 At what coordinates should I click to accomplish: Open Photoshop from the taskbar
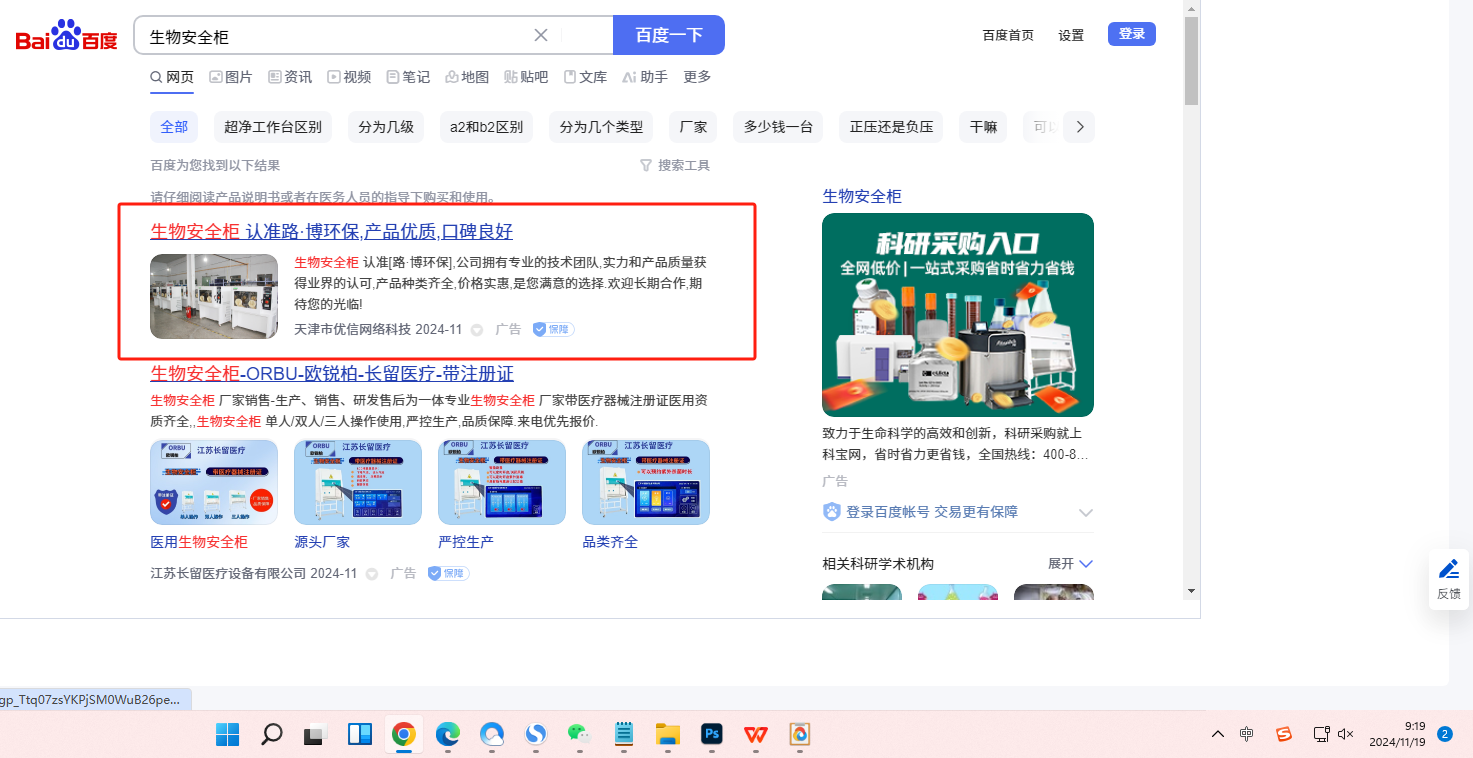click(x=712, y=735)
